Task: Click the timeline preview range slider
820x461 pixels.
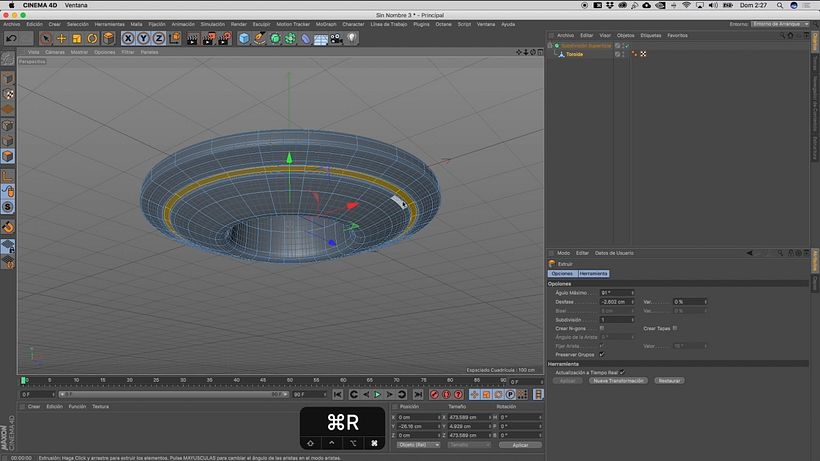Action: 173,395
